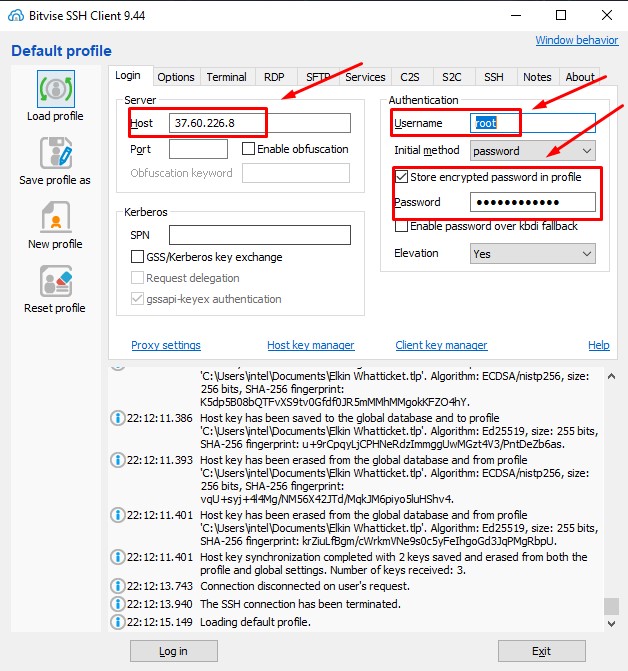Click the Host address input field
This screenshot has height=671, width=628.
pos(259,123)
